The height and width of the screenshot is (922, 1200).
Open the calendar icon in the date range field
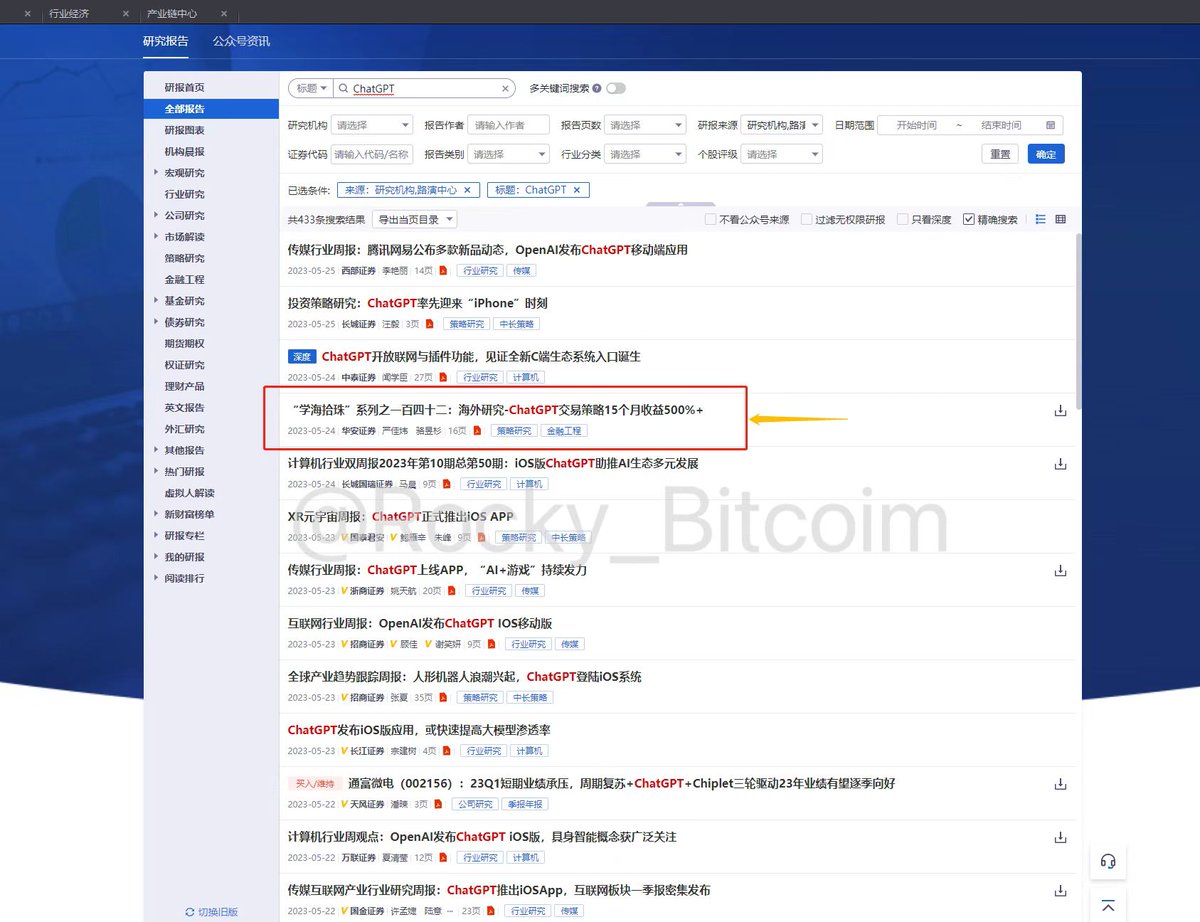(x=1051, y=126)
